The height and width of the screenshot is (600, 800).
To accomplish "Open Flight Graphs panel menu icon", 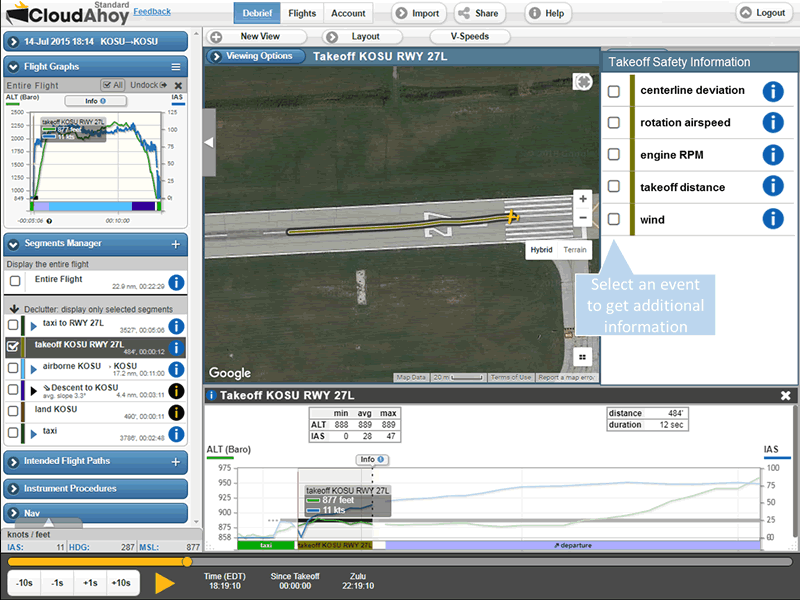I will (176, 67).
